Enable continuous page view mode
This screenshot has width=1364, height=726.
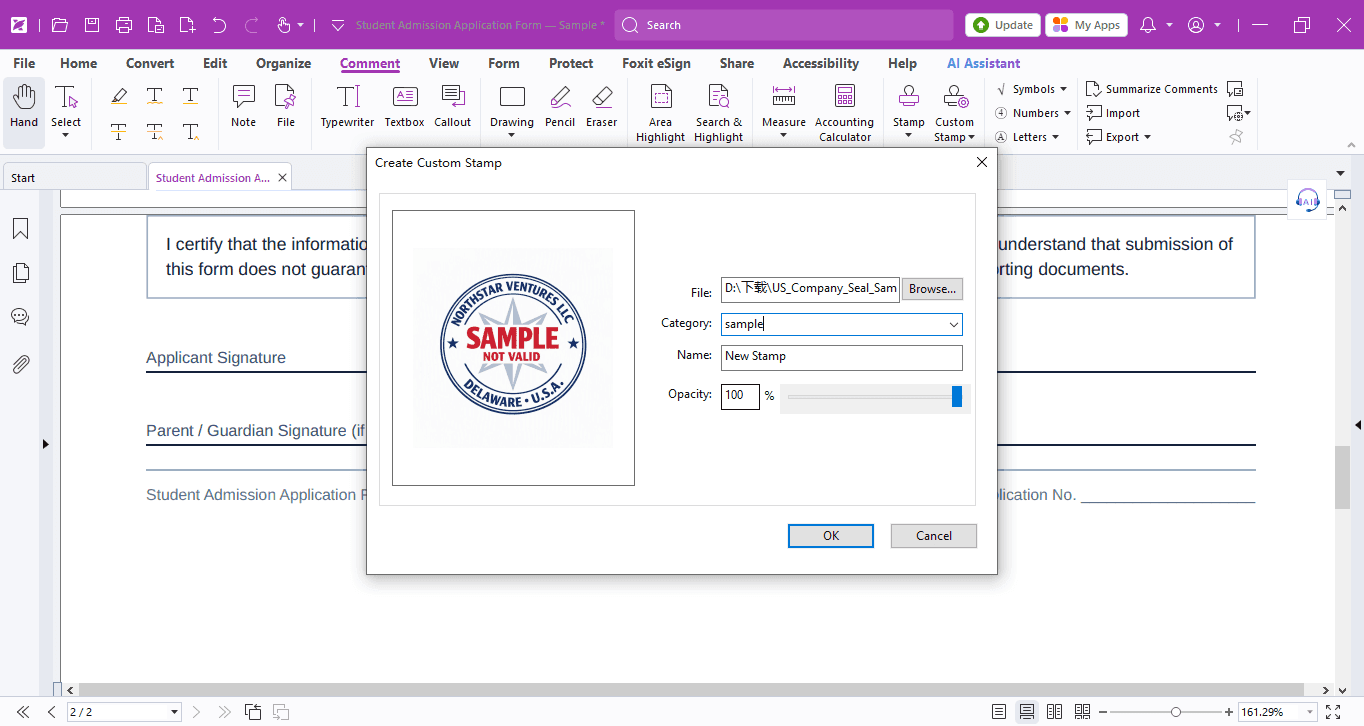point(1027,712)
